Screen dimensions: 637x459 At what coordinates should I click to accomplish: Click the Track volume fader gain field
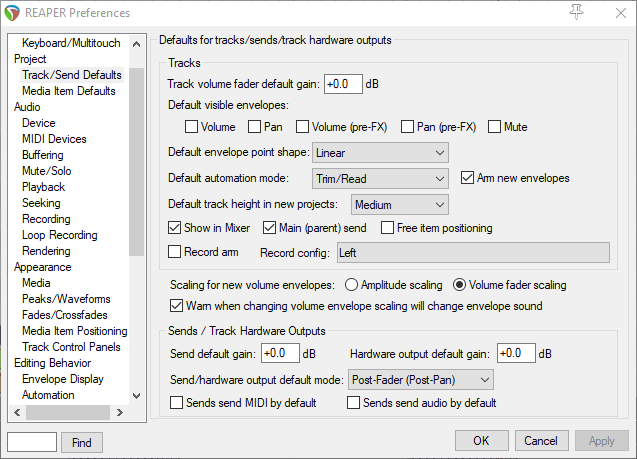342,84
